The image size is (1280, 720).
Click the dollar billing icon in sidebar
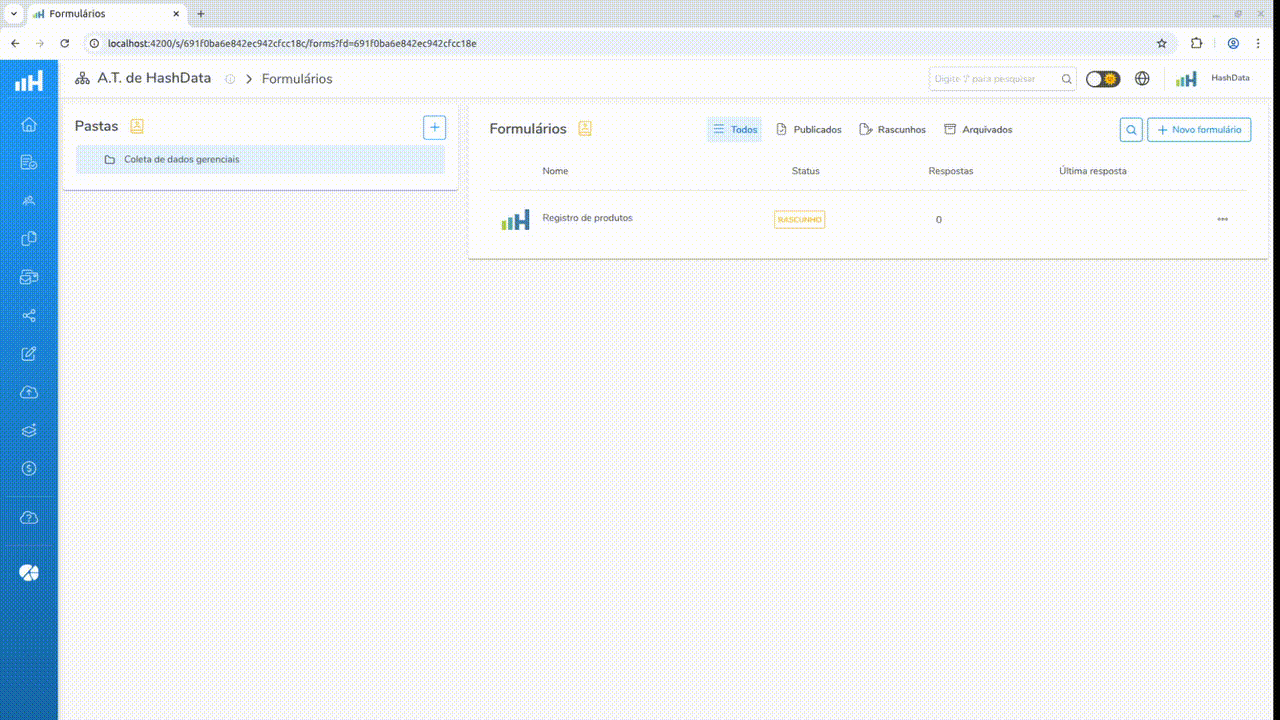click(29, 468)
